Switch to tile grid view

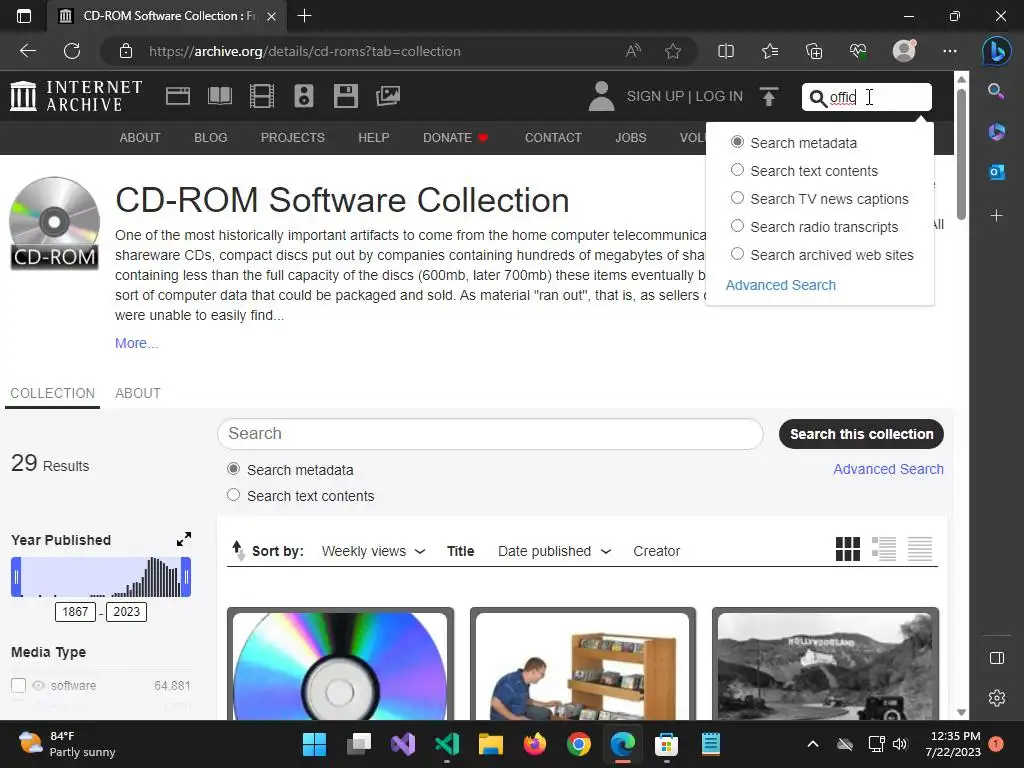pos(848,549)
